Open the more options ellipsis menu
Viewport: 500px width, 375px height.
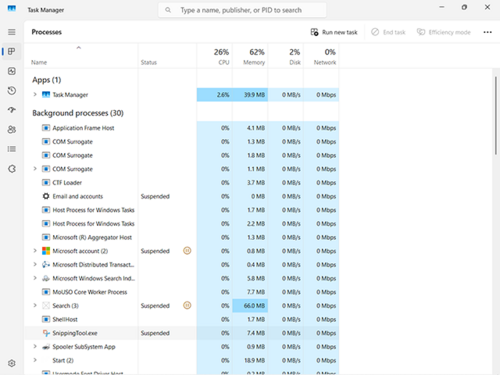(487, 32)
